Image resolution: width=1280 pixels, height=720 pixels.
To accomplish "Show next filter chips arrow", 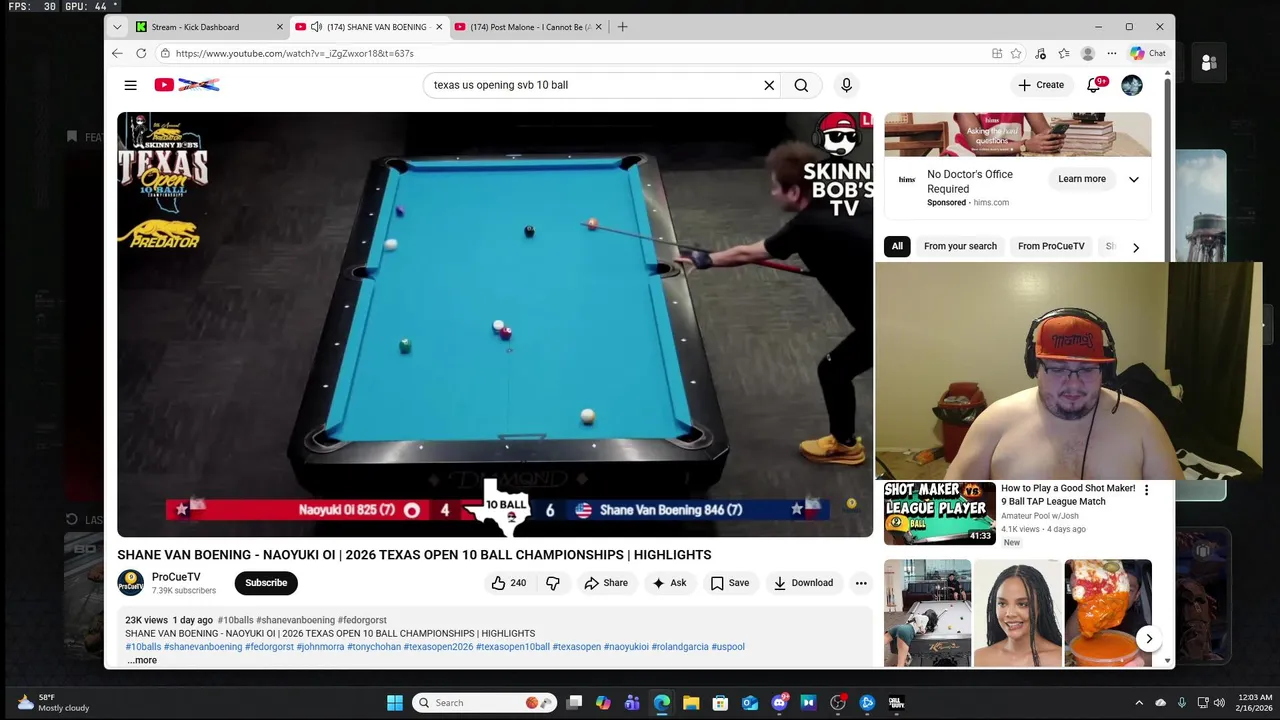I will point(1135,247).
